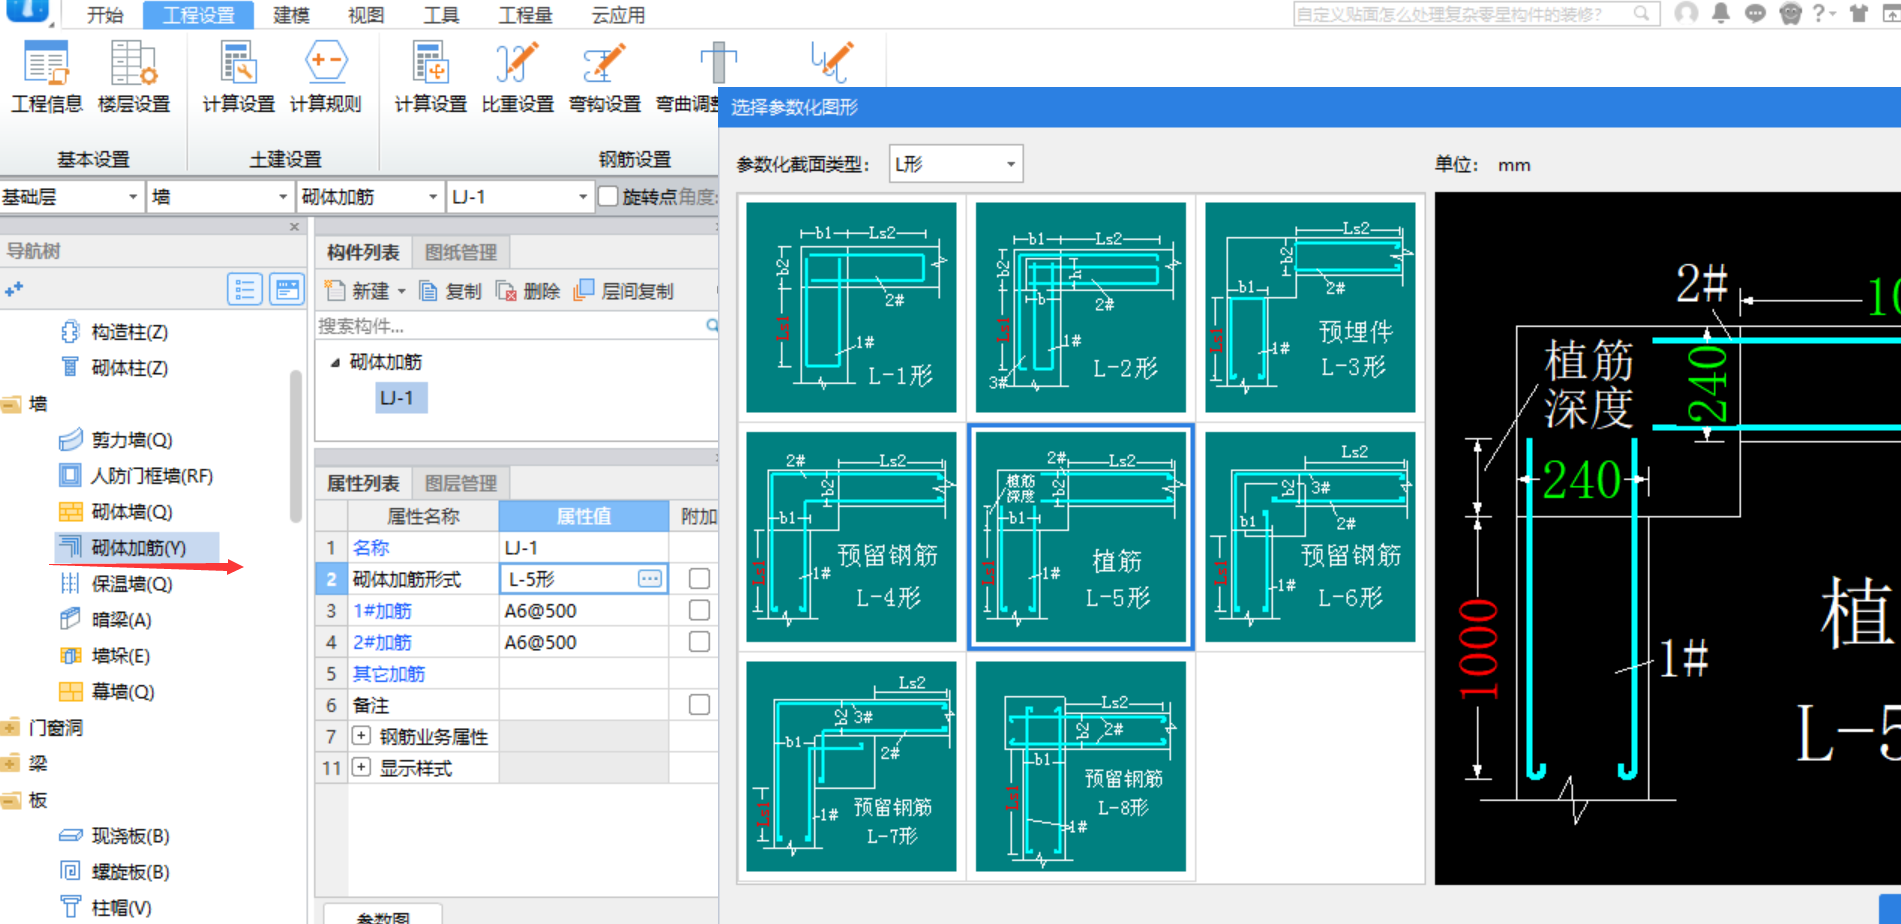Open 工程信息 project info tool
Image resolution: width=1901 pixels, height=924 pixels.
point(46,77)
